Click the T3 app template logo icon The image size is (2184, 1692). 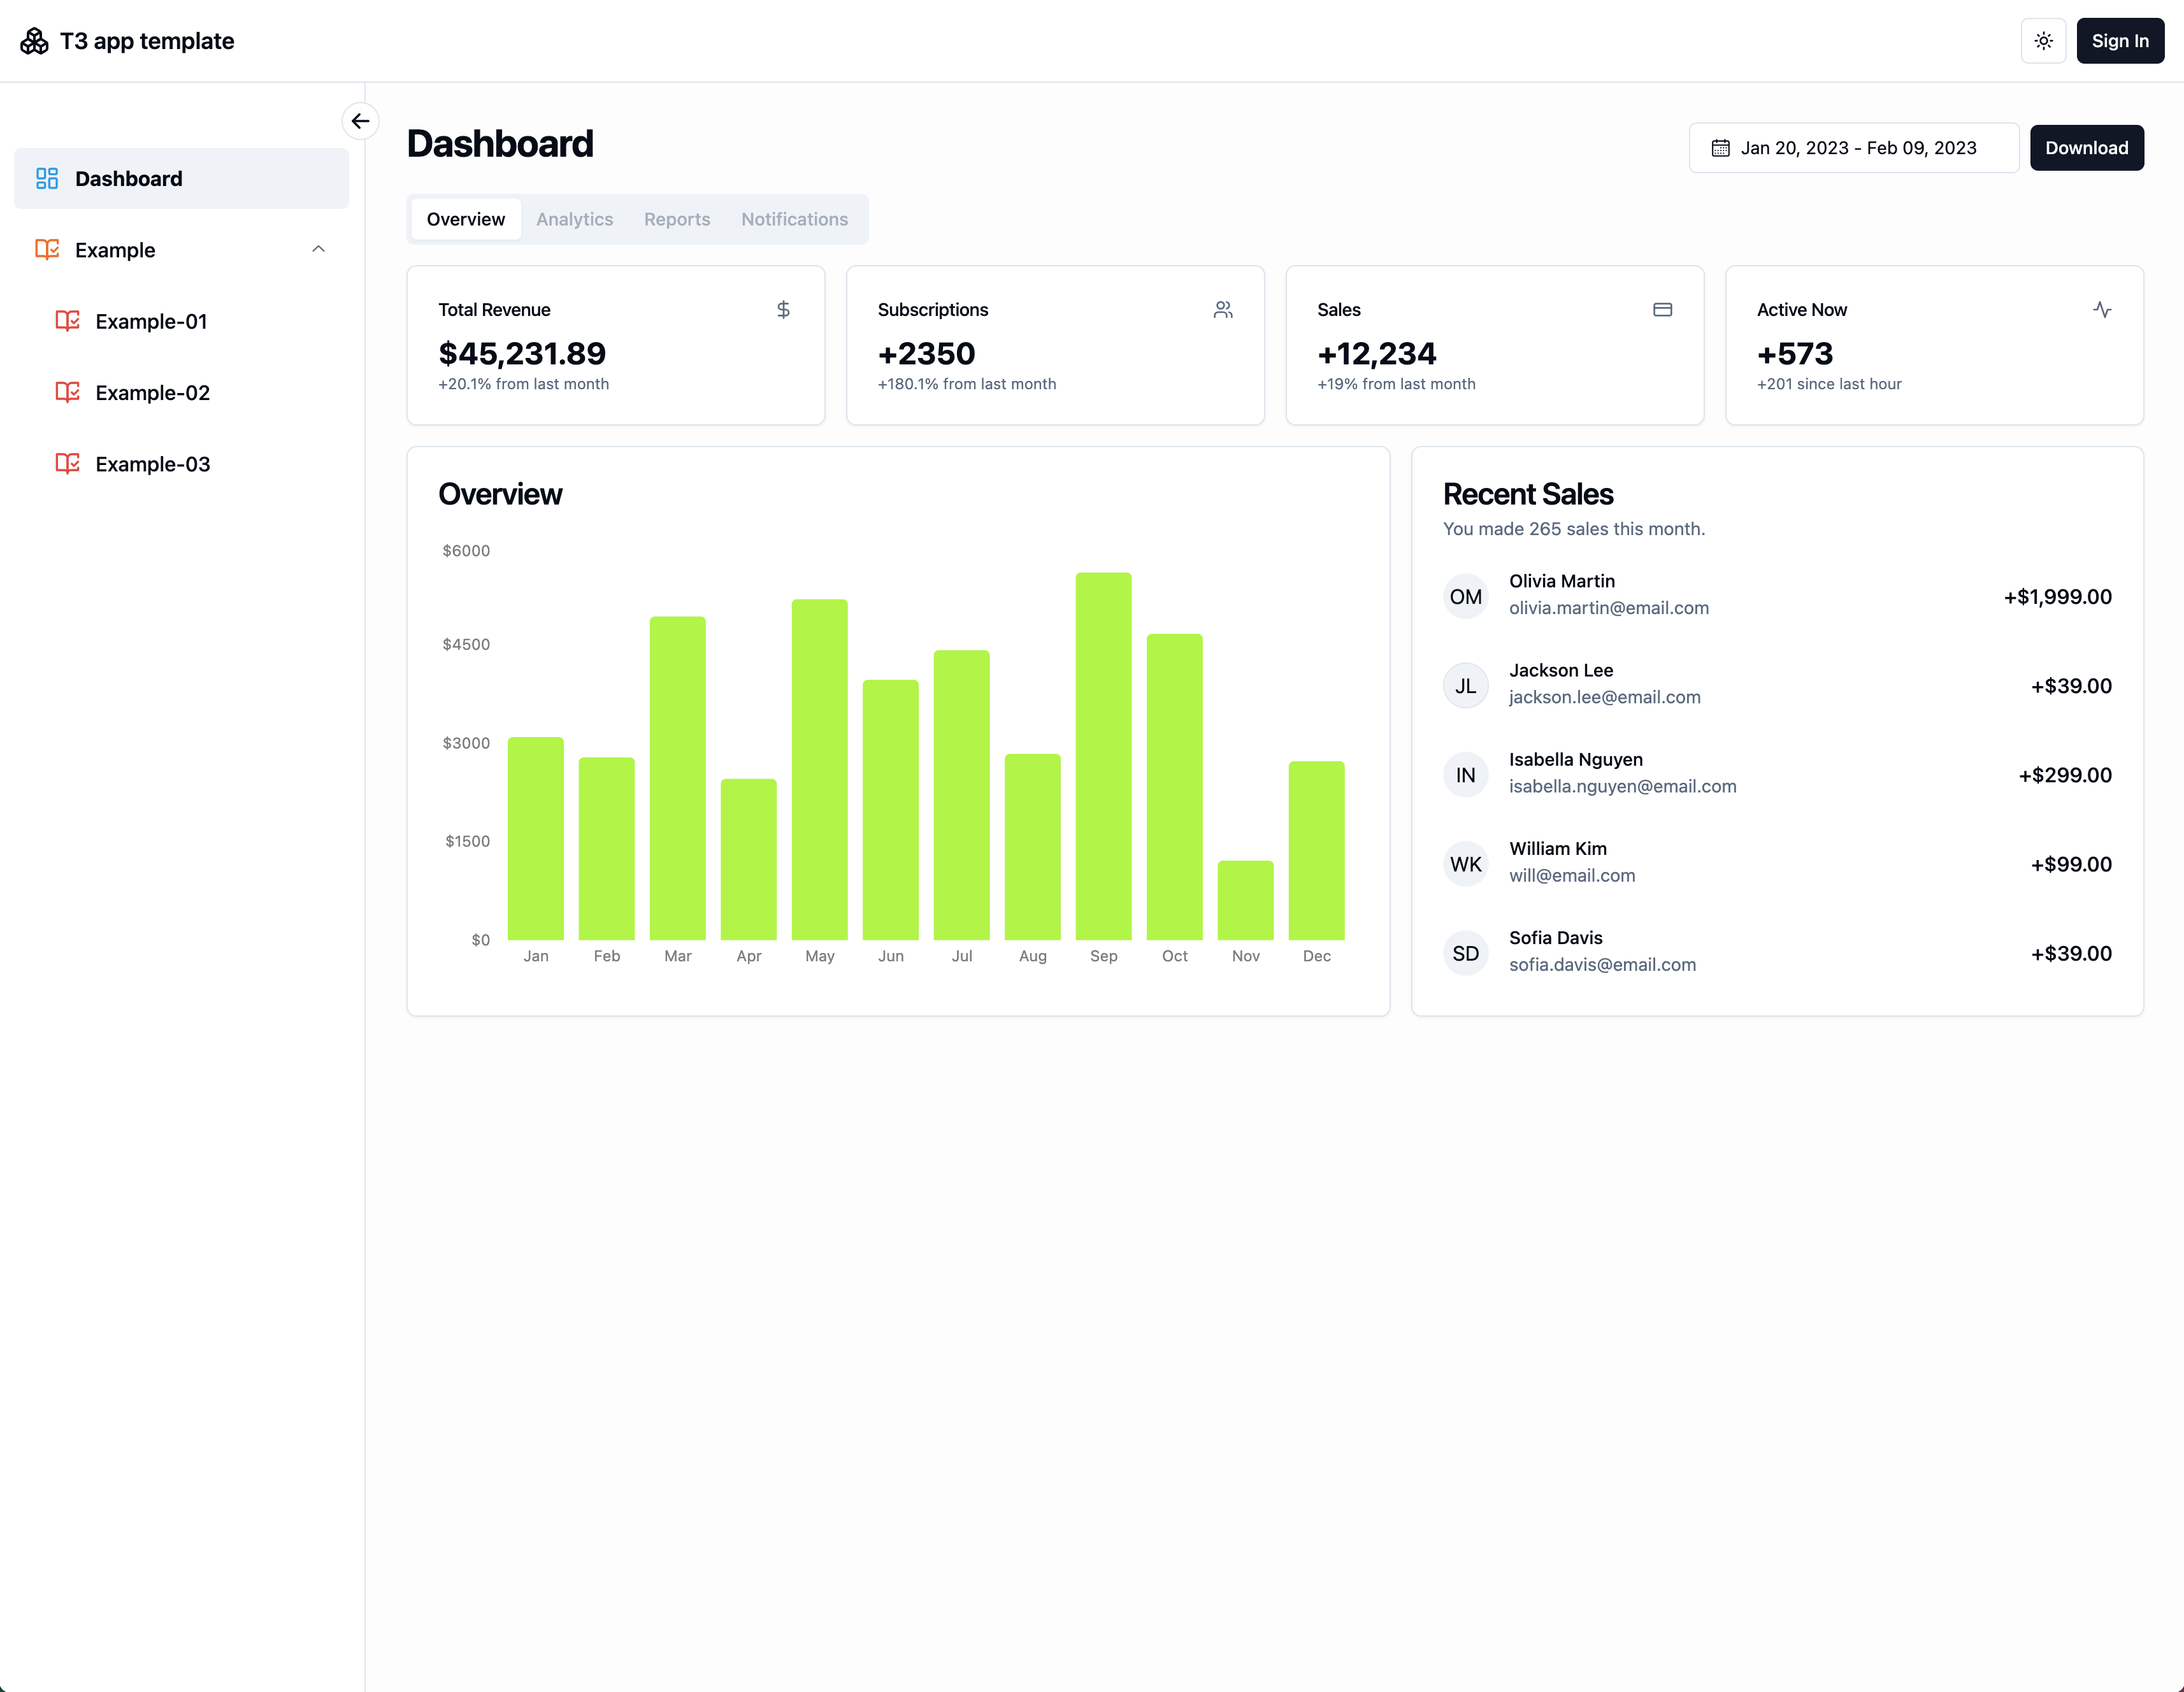(34, 41)
